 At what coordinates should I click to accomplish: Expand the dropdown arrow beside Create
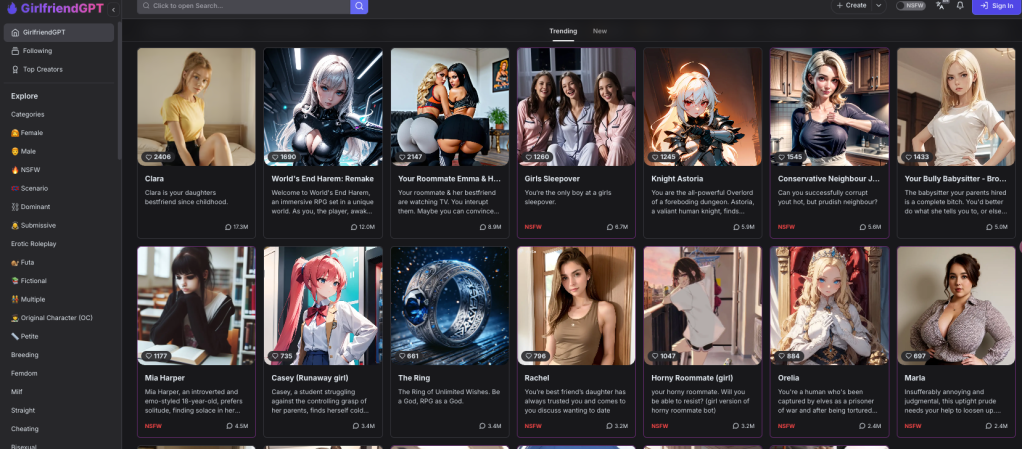click(x=879, y=6)
